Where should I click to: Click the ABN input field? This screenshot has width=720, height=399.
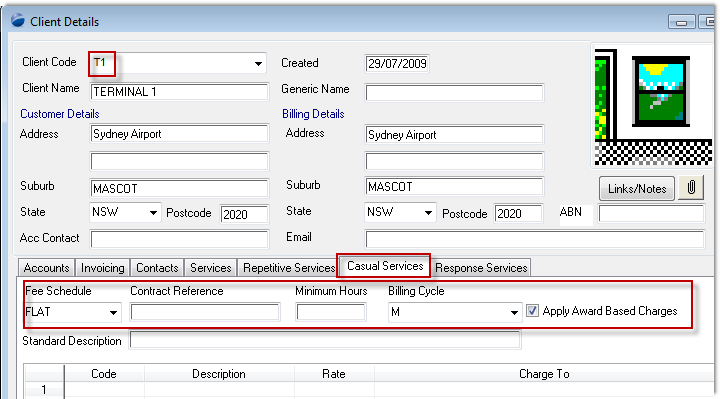tap(651, 214)
